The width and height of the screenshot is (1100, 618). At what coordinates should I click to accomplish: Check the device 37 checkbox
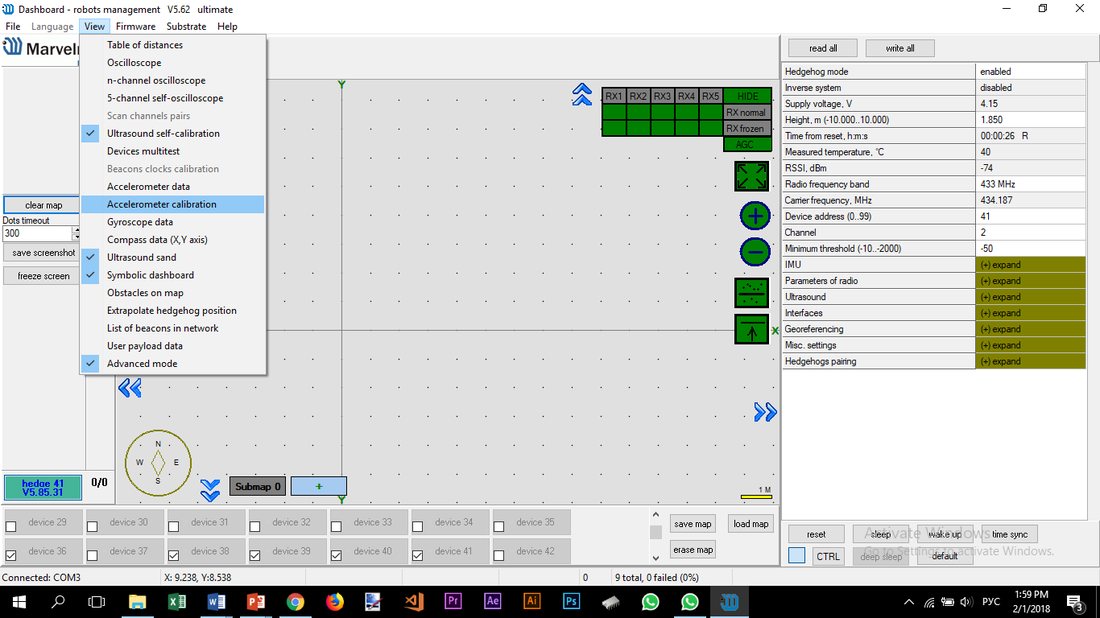[x=93, y=556]
